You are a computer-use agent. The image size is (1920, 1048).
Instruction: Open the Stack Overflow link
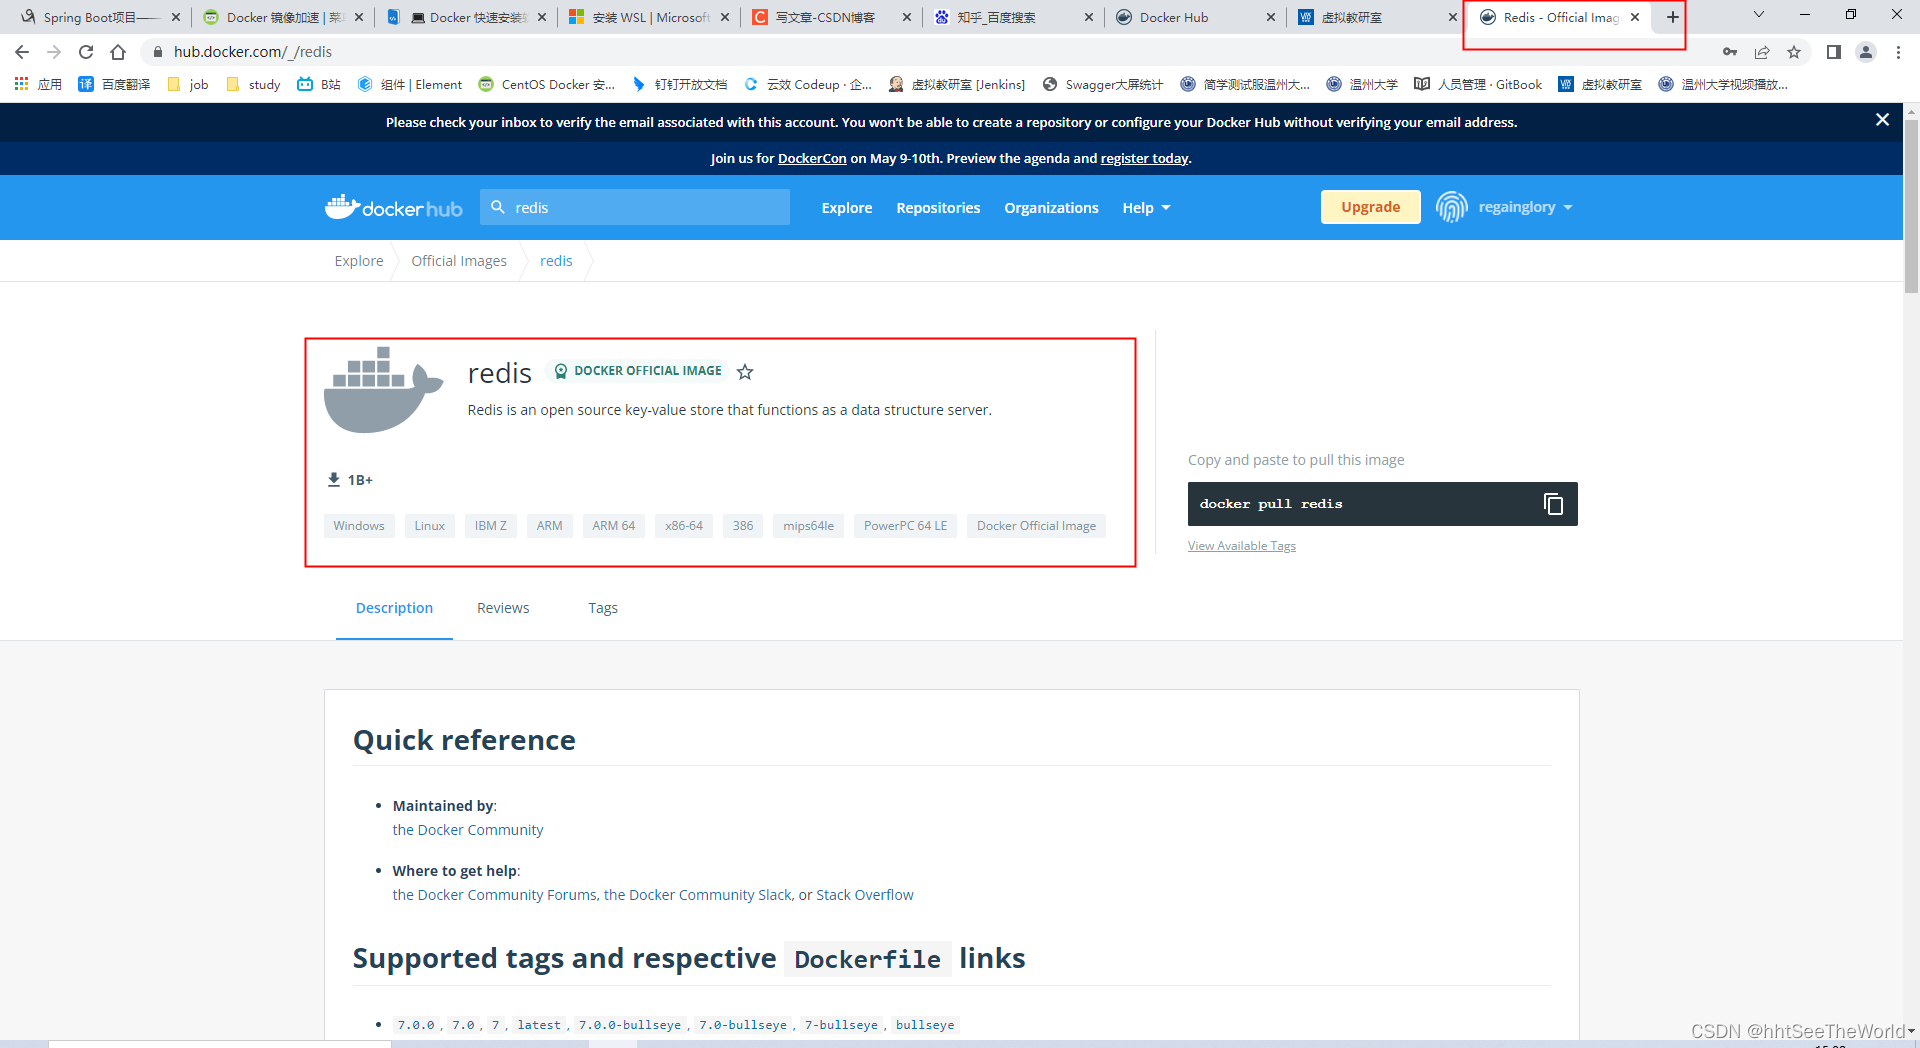click(x=865, y=895)
